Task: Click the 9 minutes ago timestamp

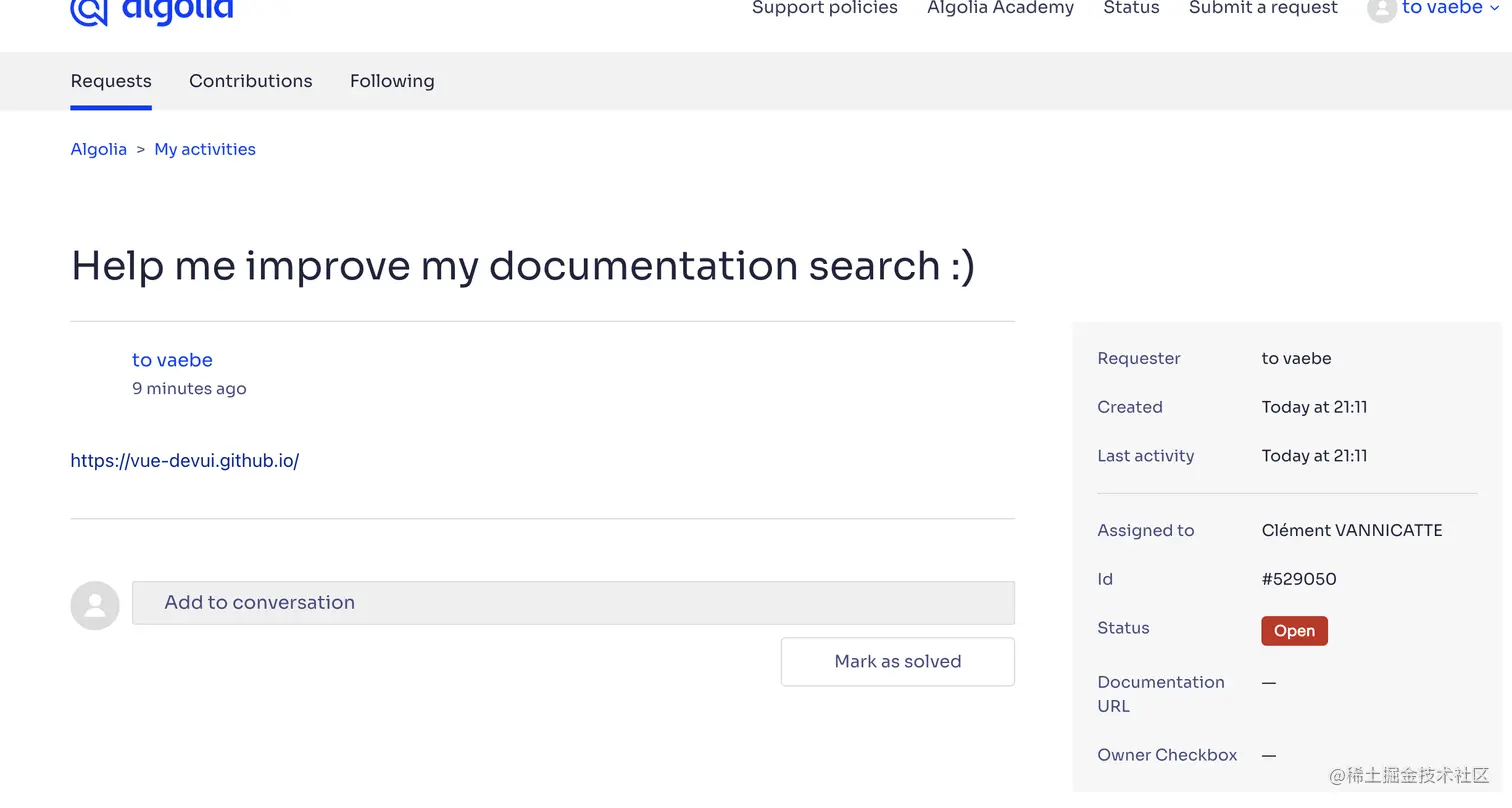Action: tap(189, 389)
